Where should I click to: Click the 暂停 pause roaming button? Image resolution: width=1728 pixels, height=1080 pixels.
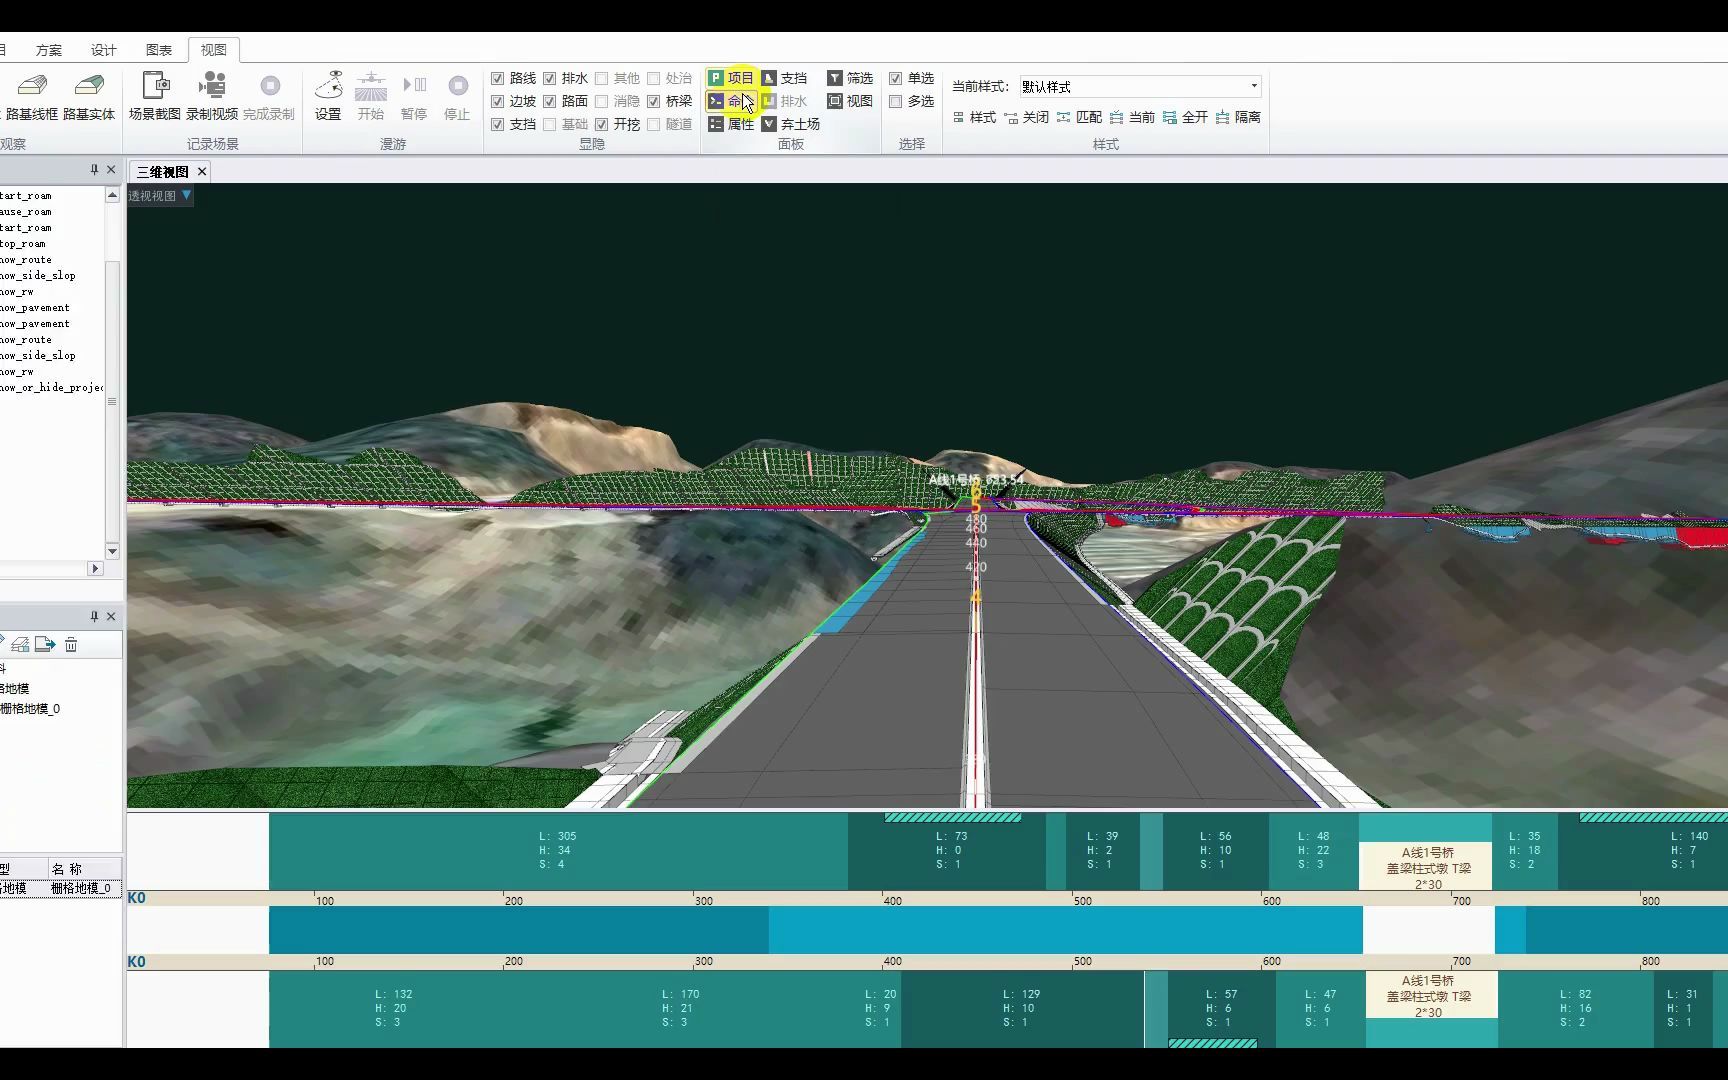coord(414,95)
